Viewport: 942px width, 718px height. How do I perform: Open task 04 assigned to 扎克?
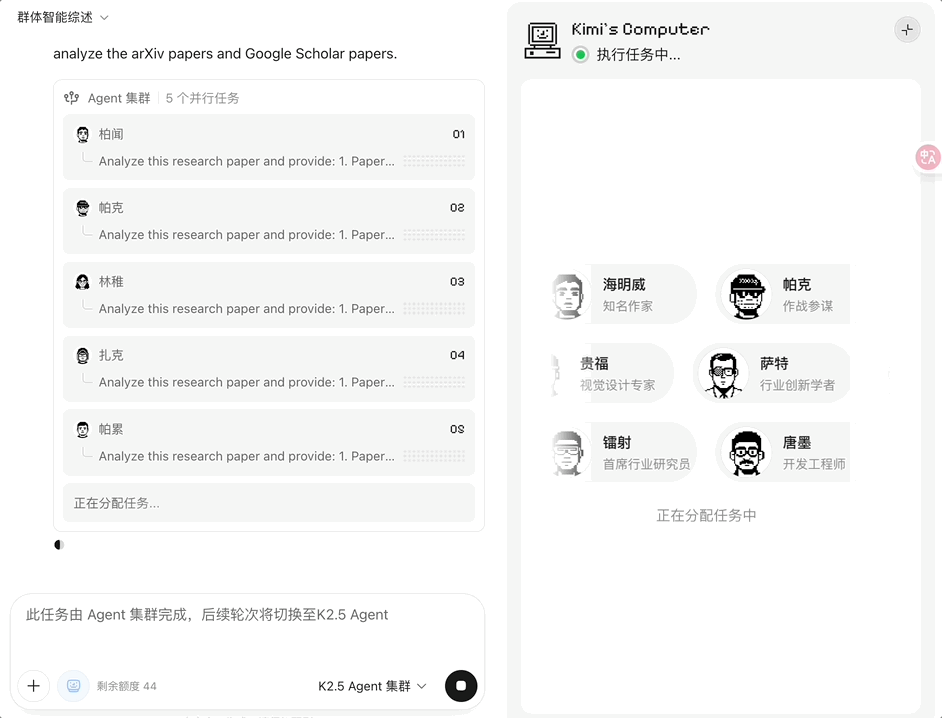pyautogui.click(x=268, y=368)
